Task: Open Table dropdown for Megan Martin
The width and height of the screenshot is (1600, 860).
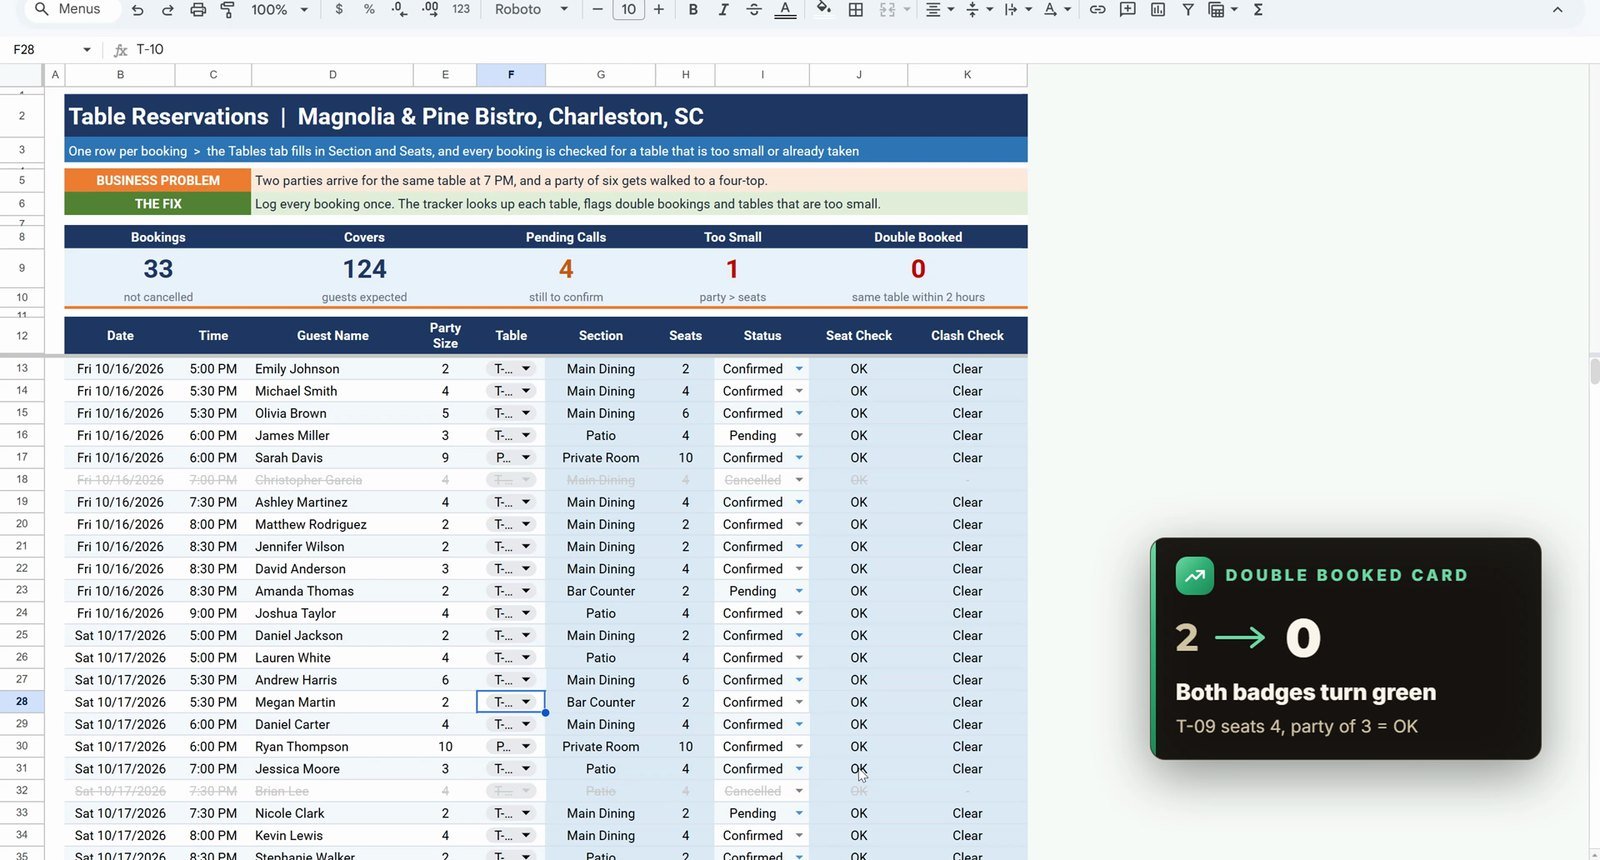Action: tap(526, 702)
